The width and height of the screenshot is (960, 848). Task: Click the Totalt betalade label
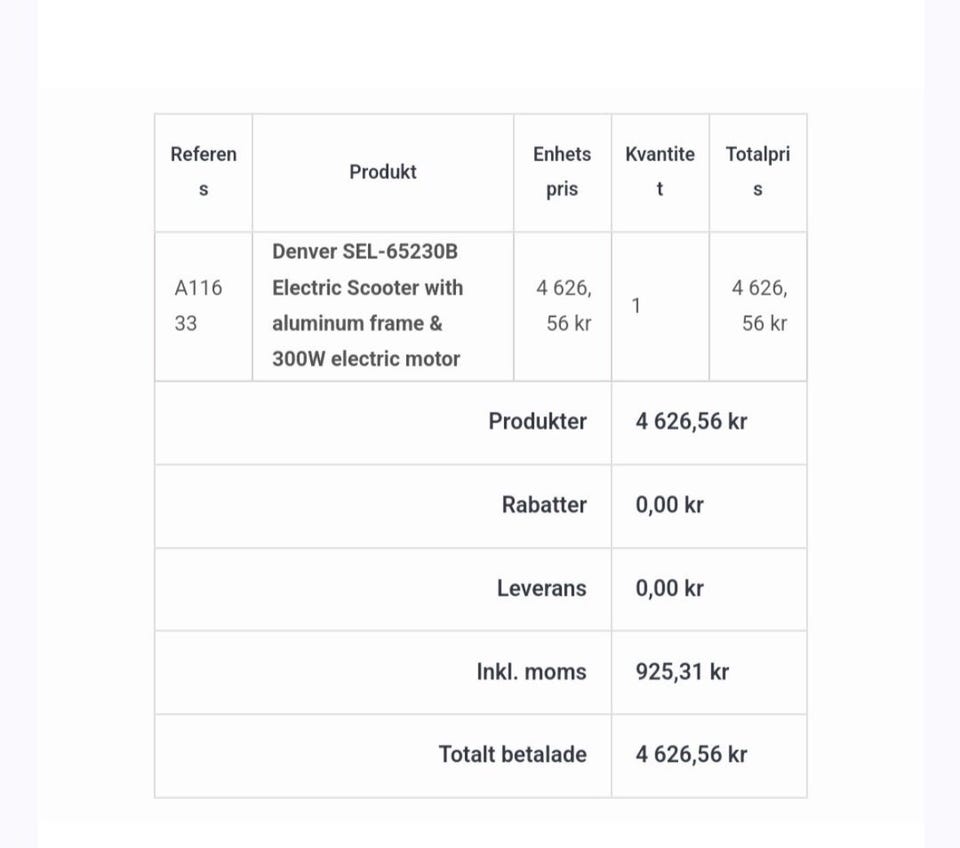point(512,755)
